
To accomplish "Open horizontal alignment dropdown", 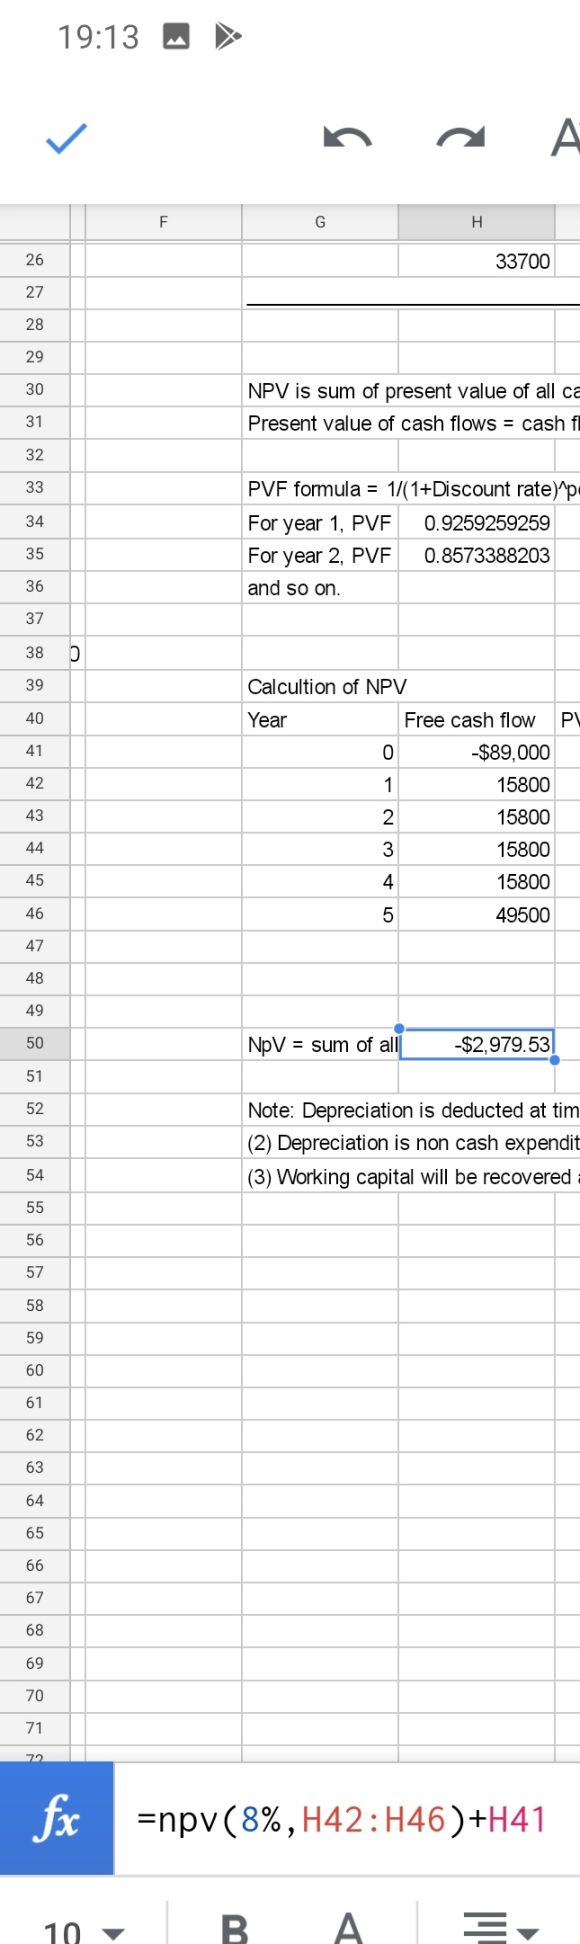I will coord(501,1927).
